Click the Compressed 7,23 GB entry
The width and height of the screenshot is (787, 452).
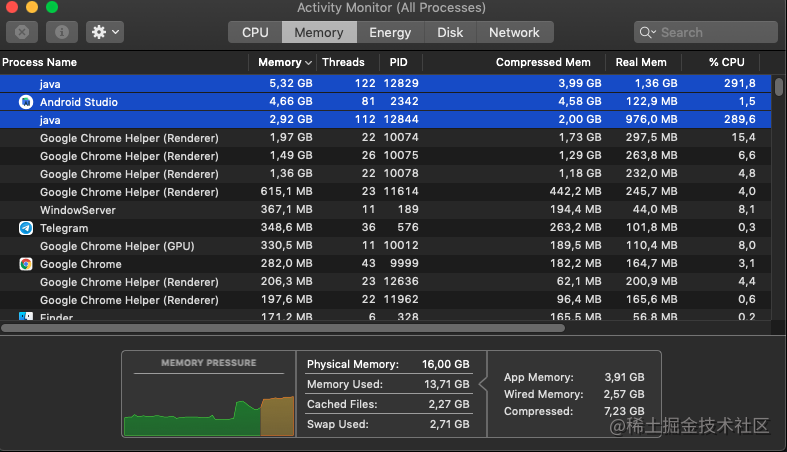coord(574,411)
